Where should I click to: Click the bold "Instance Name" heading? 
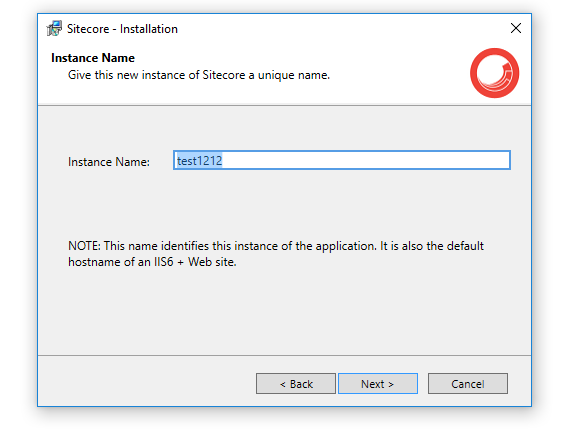point(93,58)
